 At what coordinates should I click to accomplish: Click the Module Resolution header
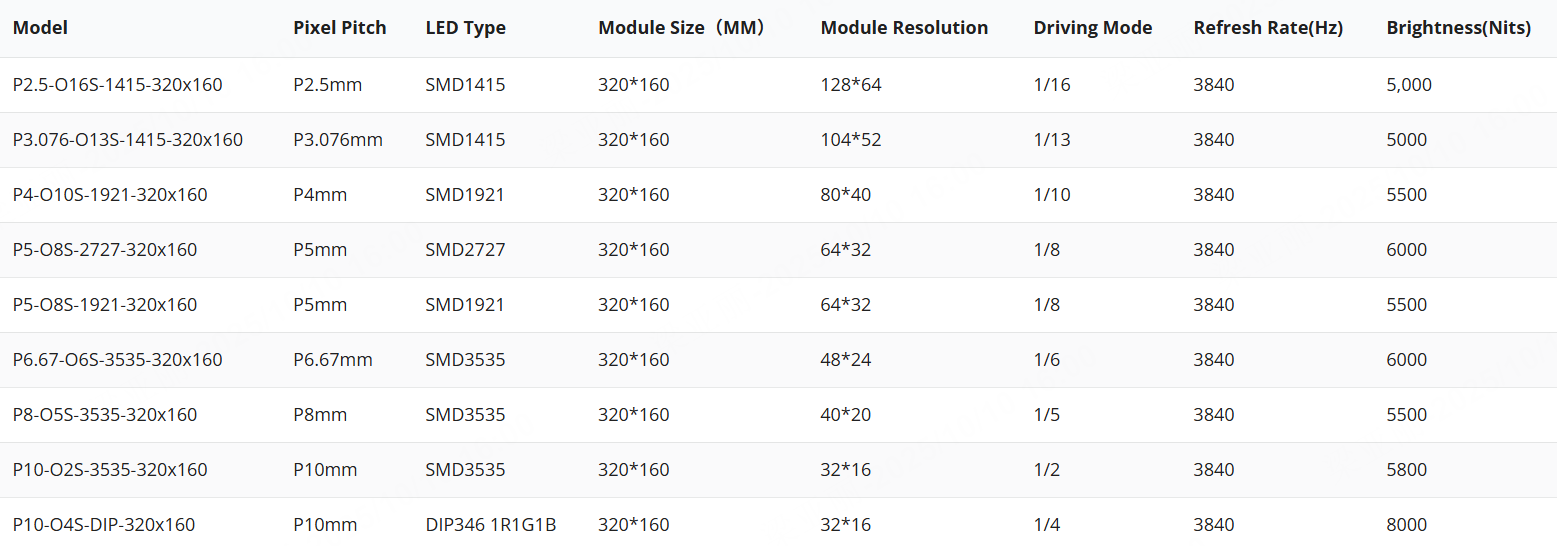(904, 28)
